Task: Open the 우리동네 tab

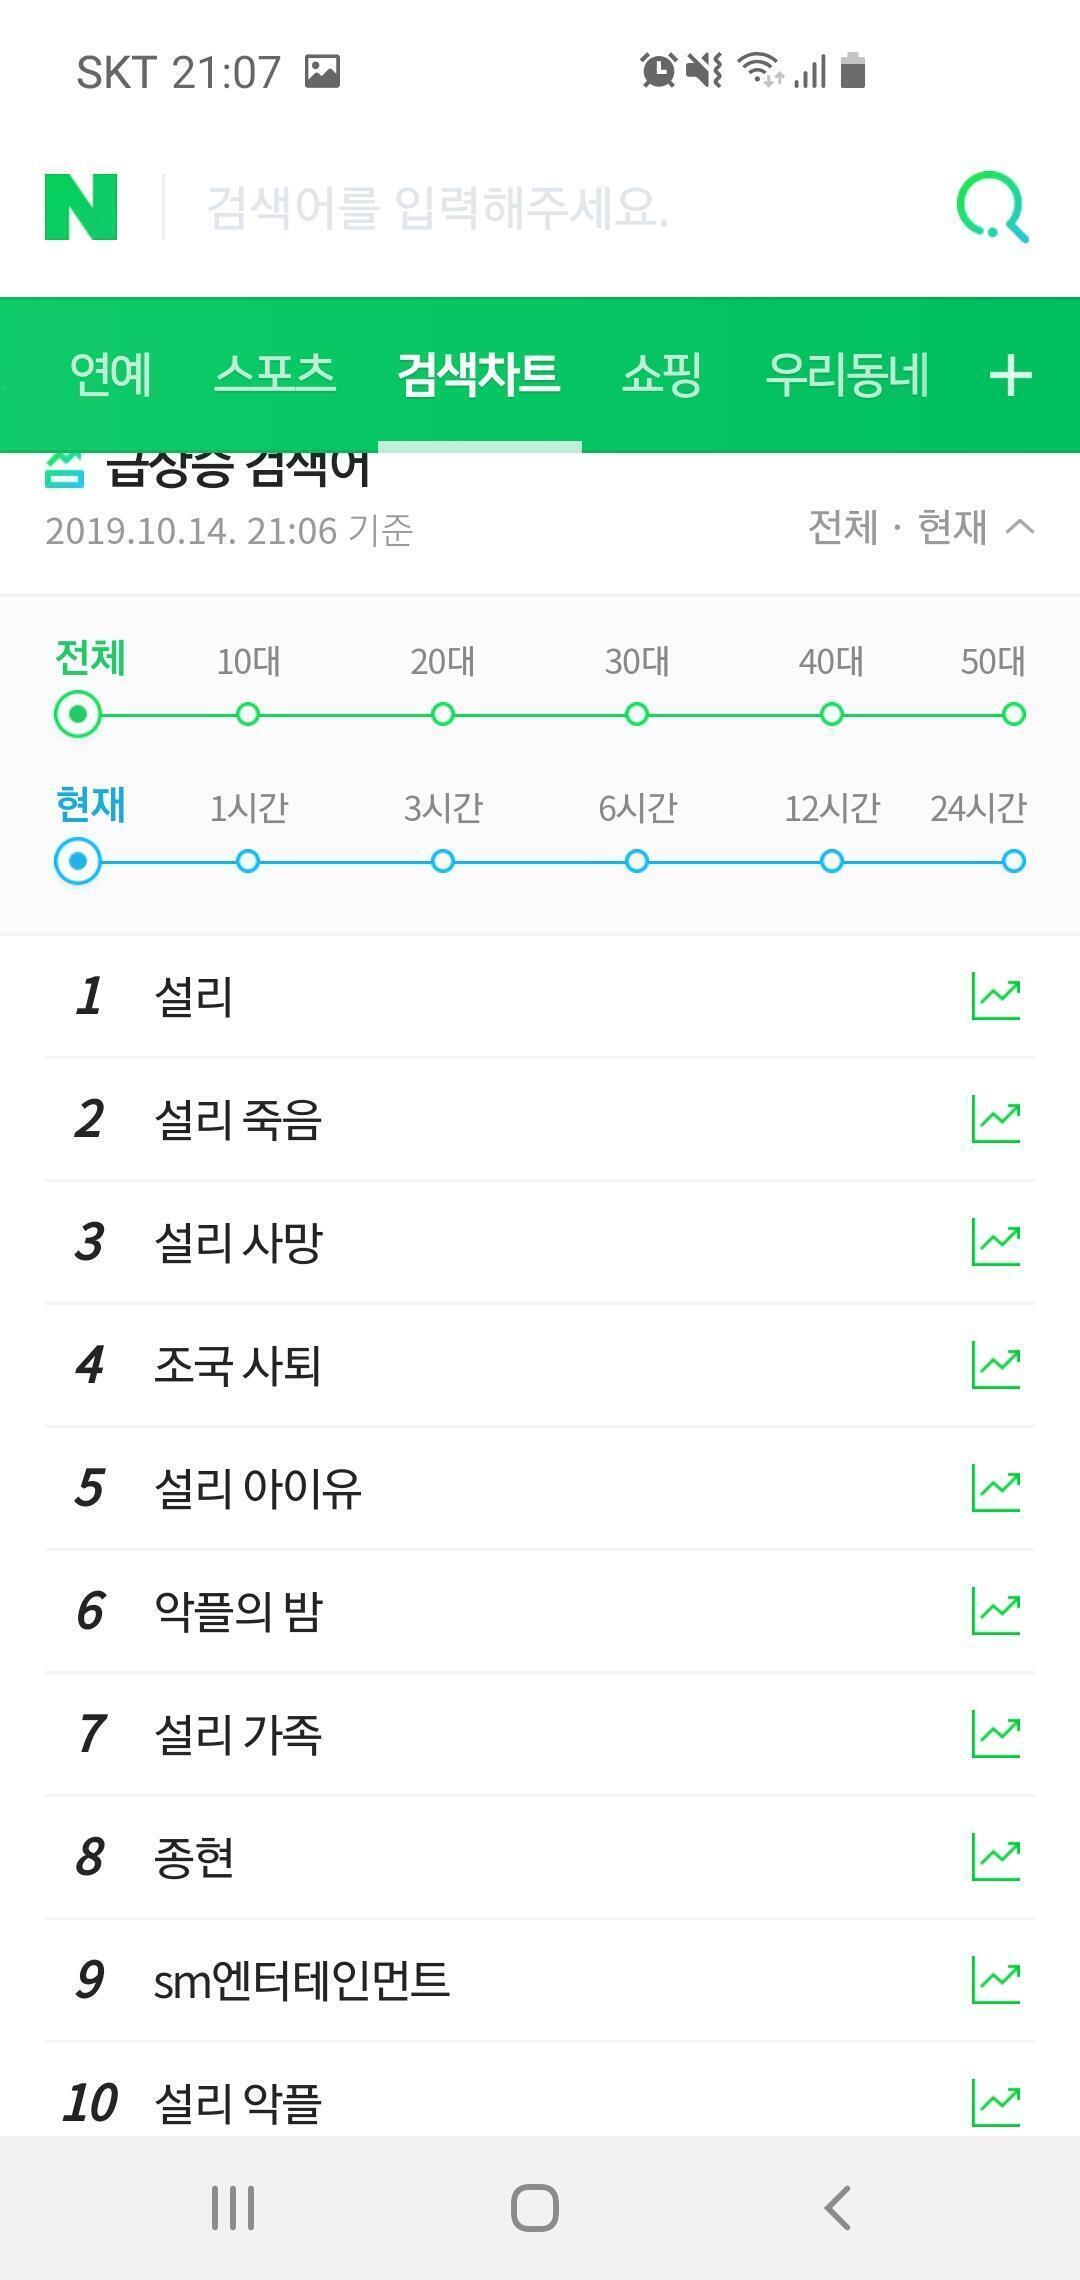Action: click(847, 375)
